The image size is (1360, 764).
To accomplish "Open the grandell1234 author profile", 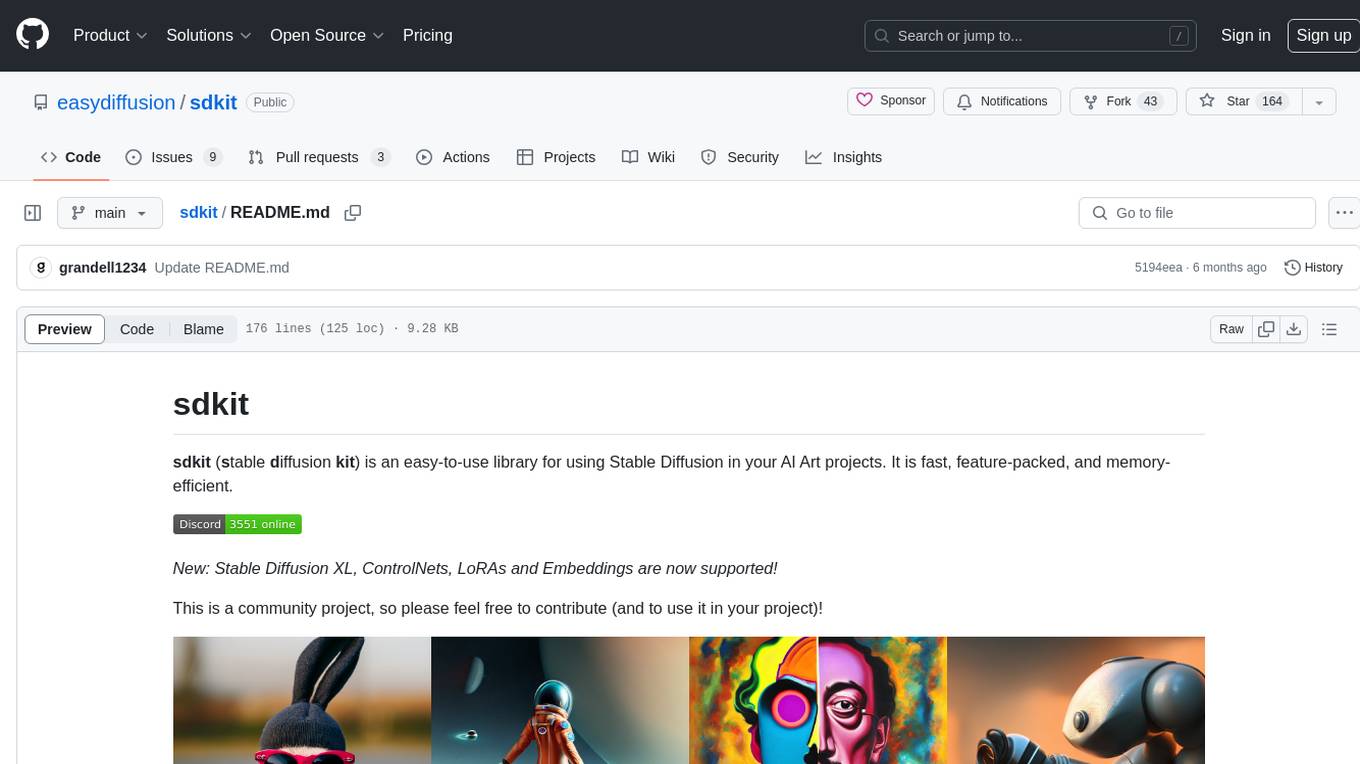I will click(x=103, y=268).
